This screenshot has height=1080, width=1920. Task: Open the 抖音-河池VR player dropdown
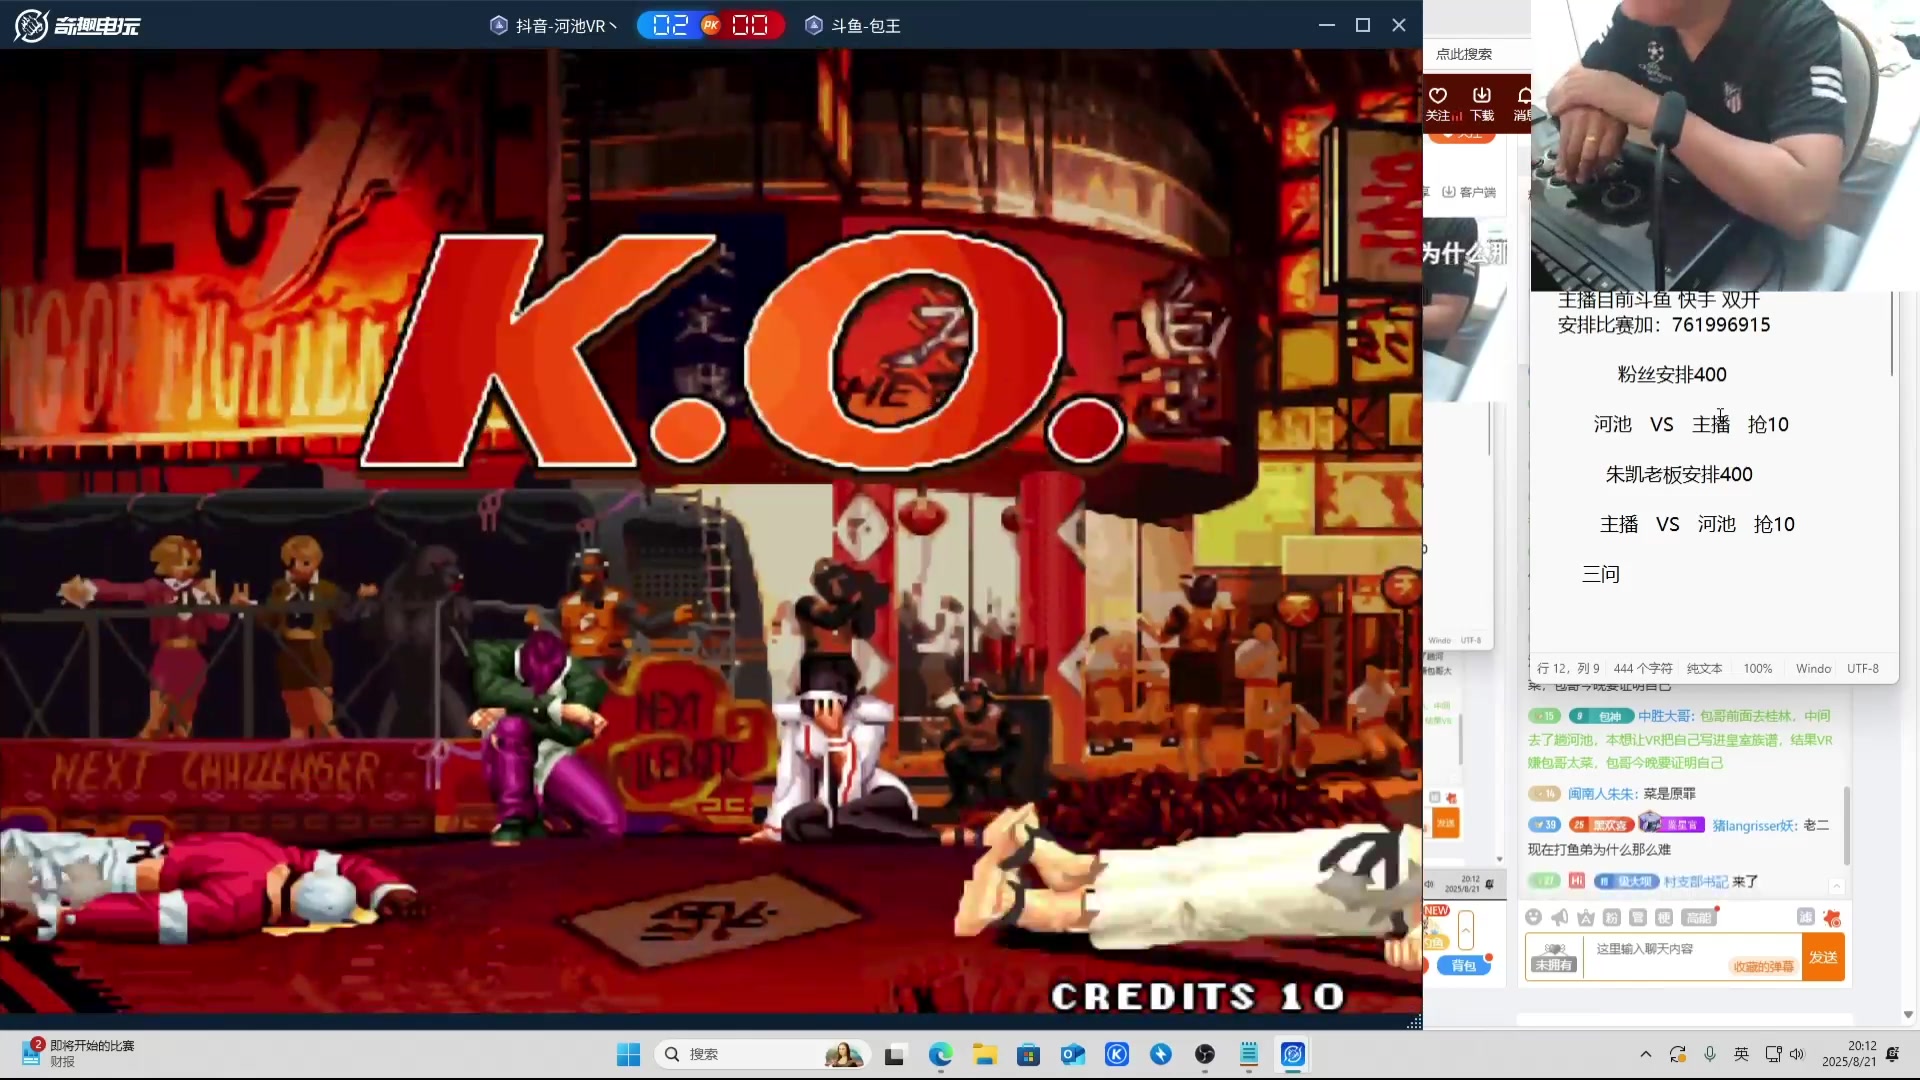point(554,26)
